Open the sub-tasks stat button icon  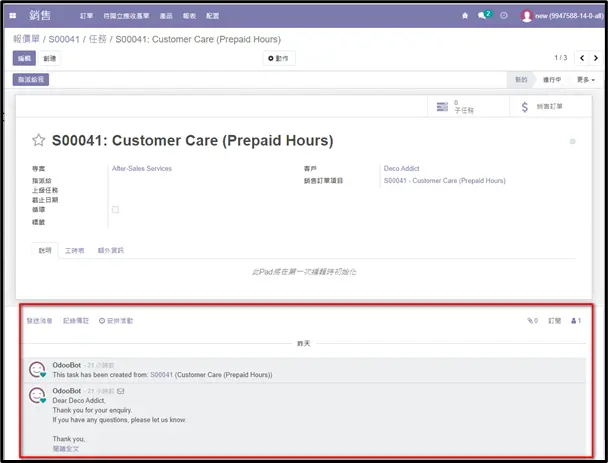point(442,107)
